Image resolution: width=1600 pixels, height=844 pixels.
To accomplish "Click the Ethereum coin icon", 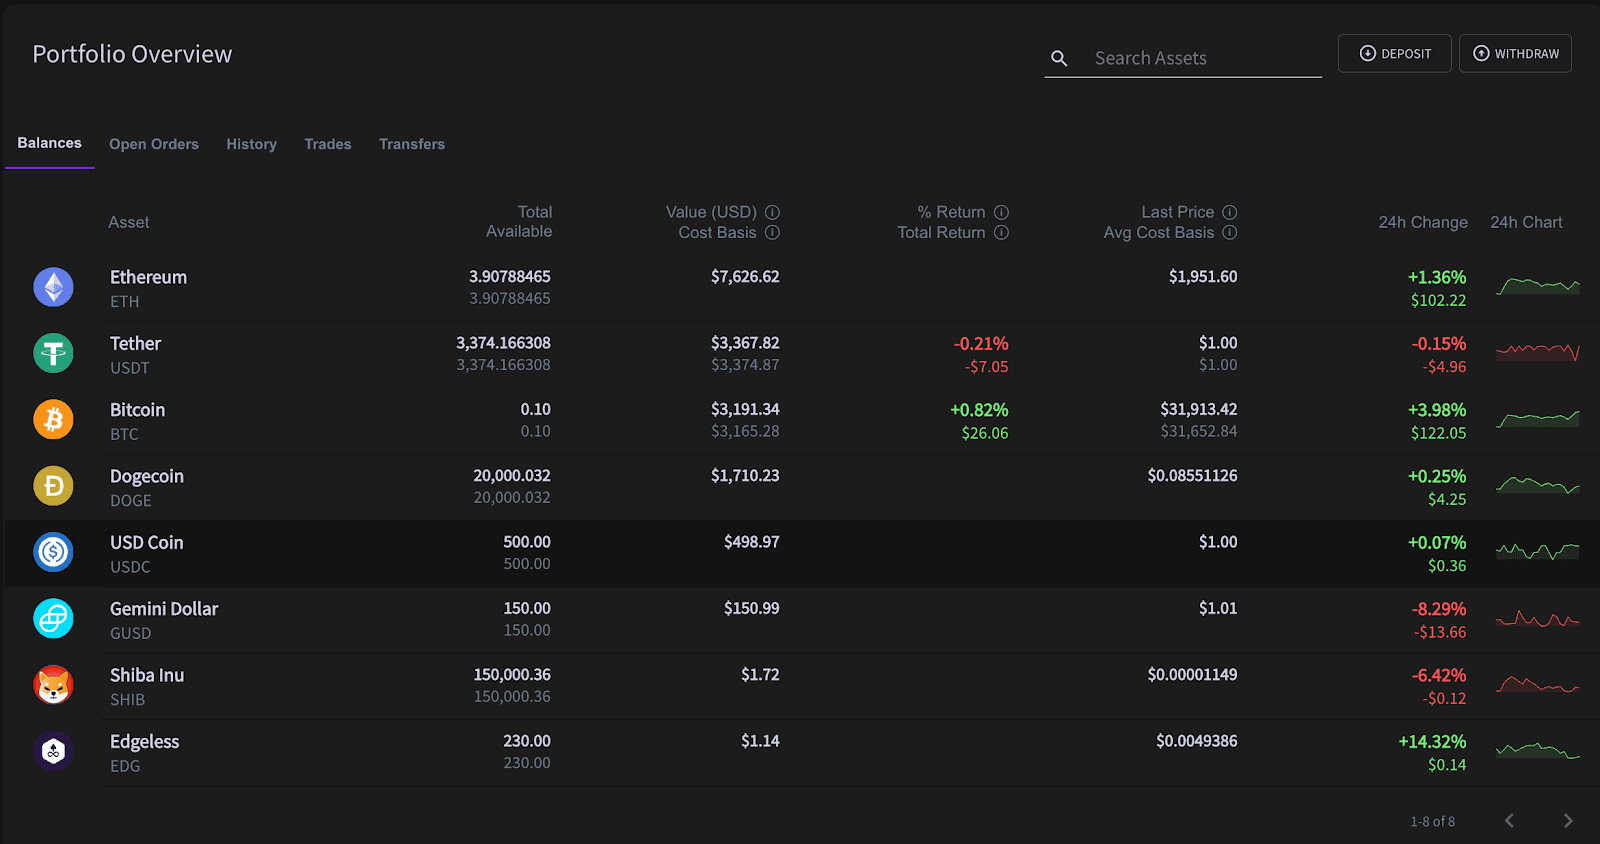I will point(54,288).
